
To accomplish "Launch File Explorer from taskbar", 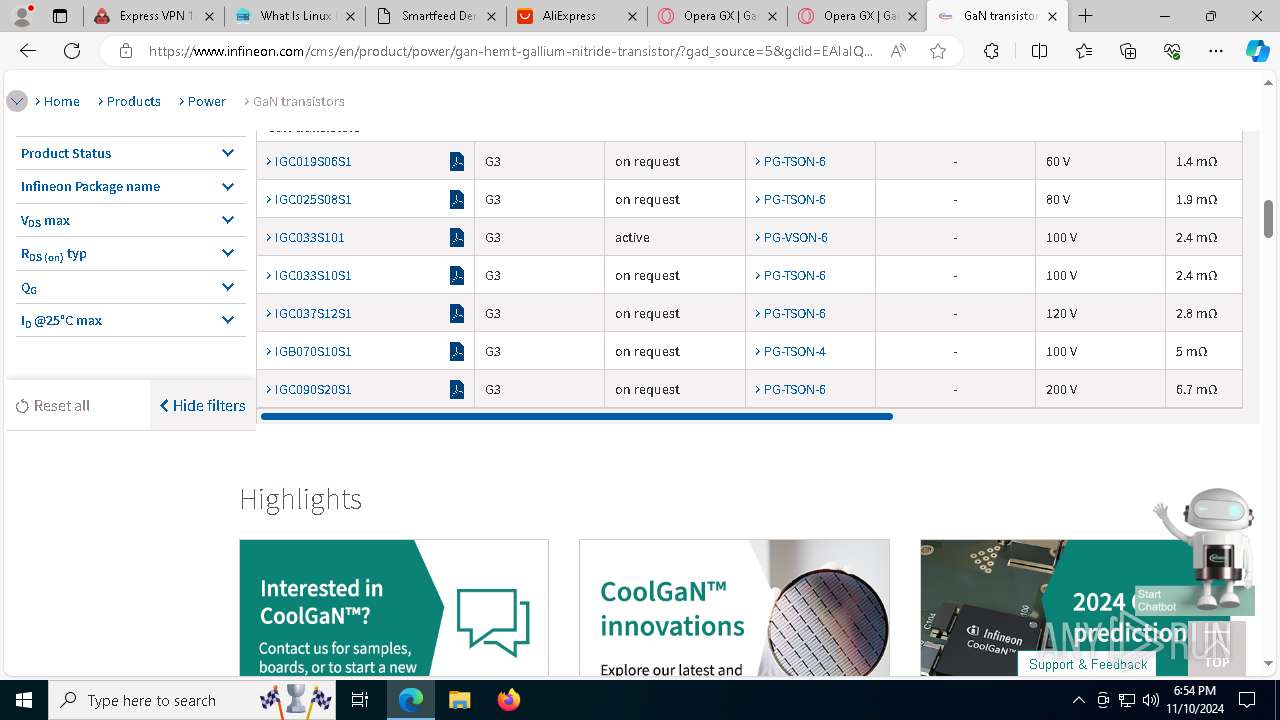I will point(459,700).
